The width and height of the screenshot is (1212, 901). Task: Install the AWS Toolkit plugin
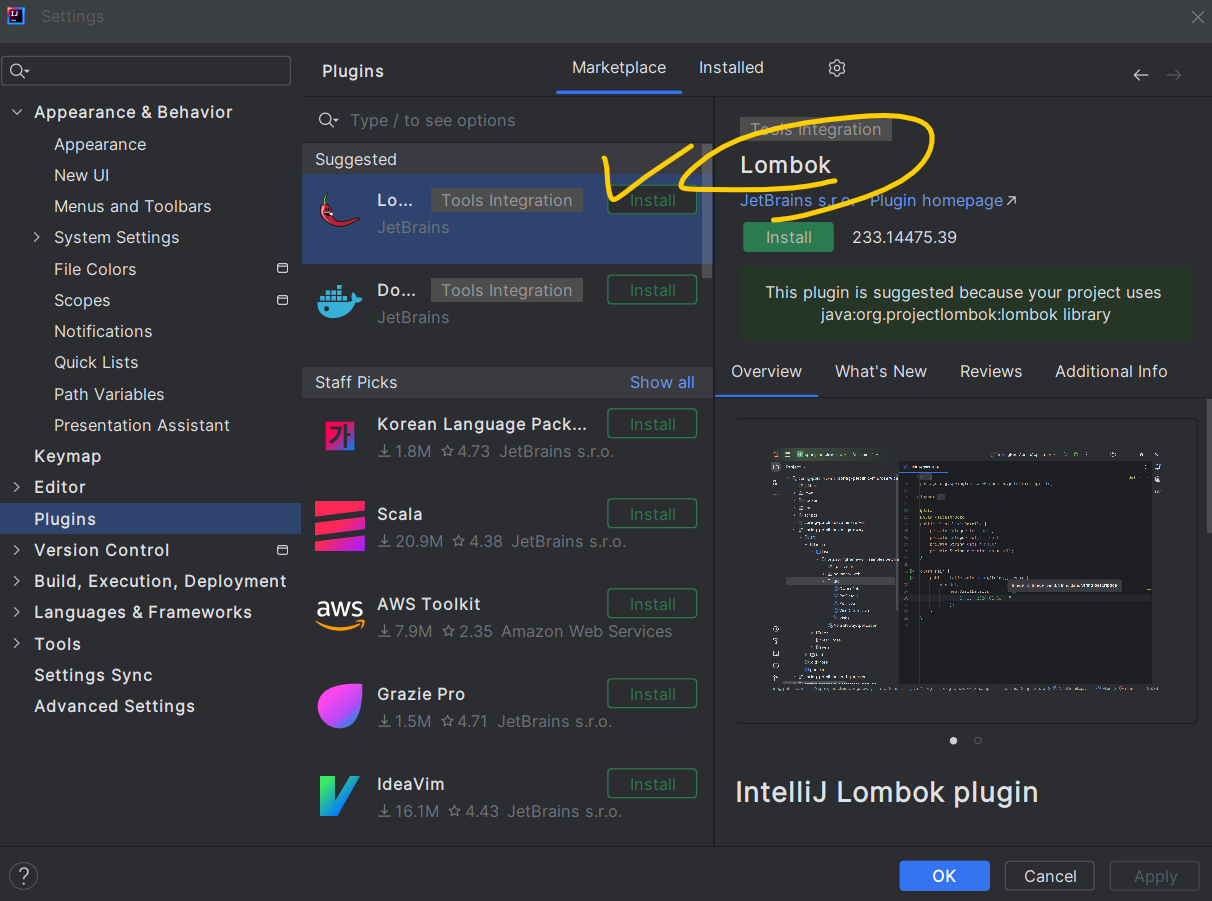pos(653,604)
